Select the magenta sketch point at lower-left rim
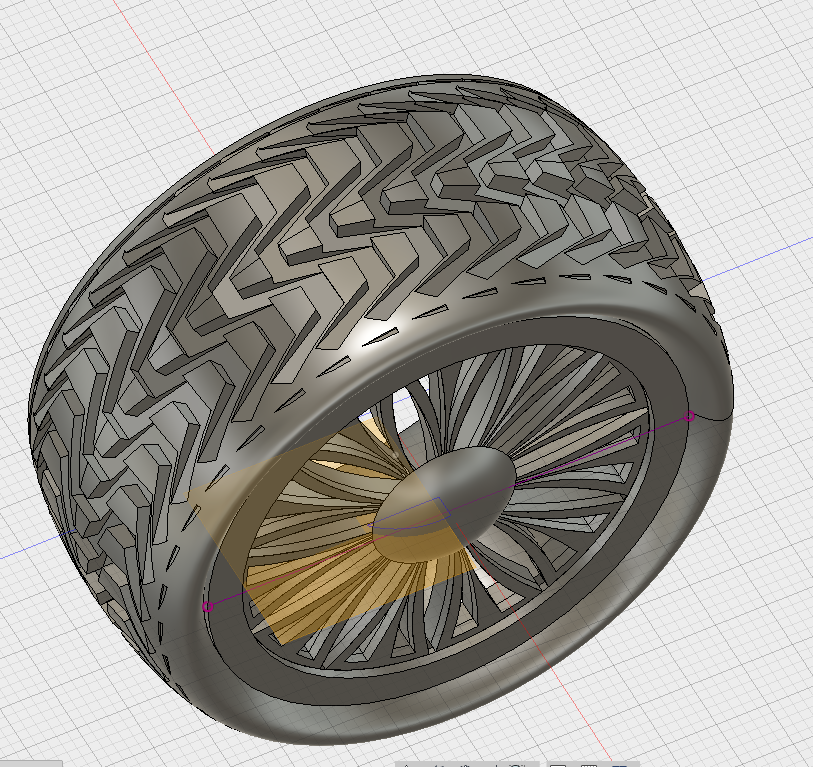 tap(207, 606)
